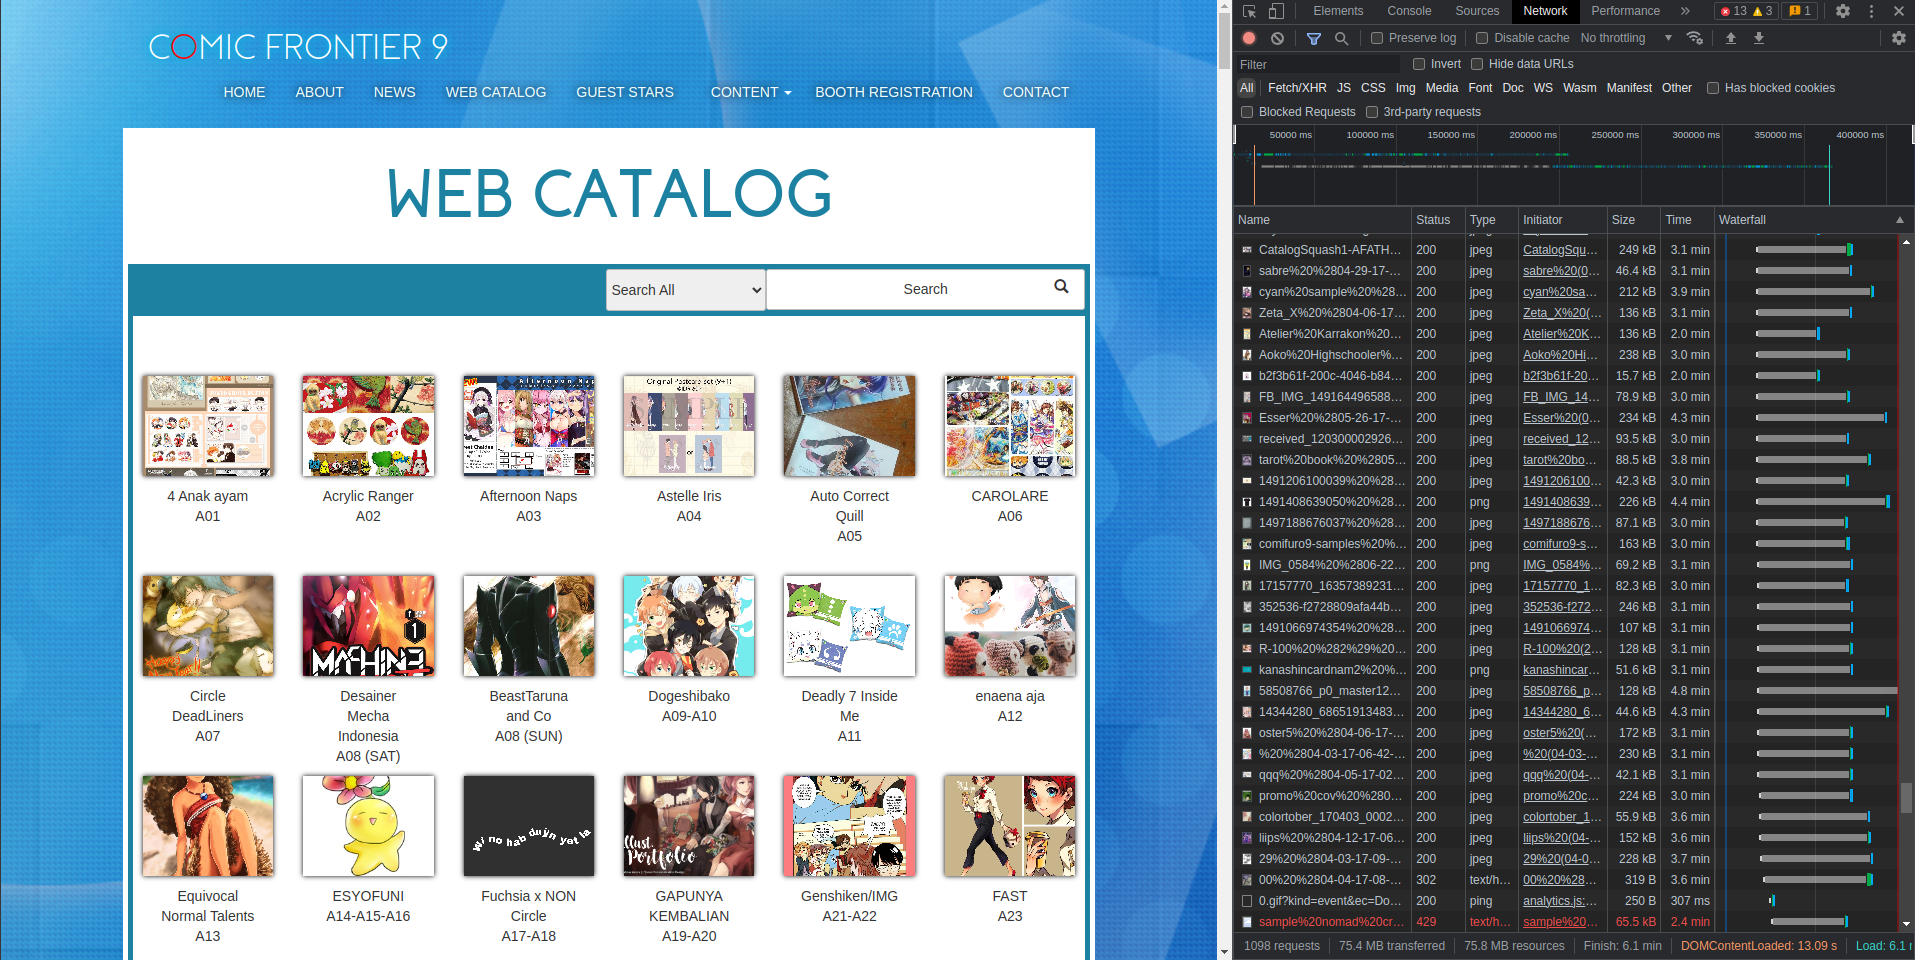Screen dimensions: 1915x960
Task: Clear the network log
Action: [1277, 38]
